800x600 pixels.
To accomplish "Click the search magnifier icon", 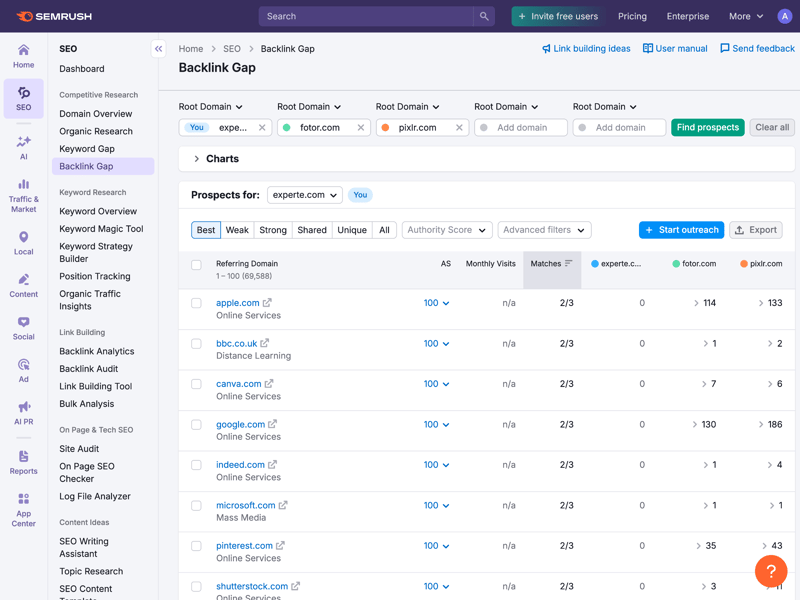I will [x=484, y=16].
